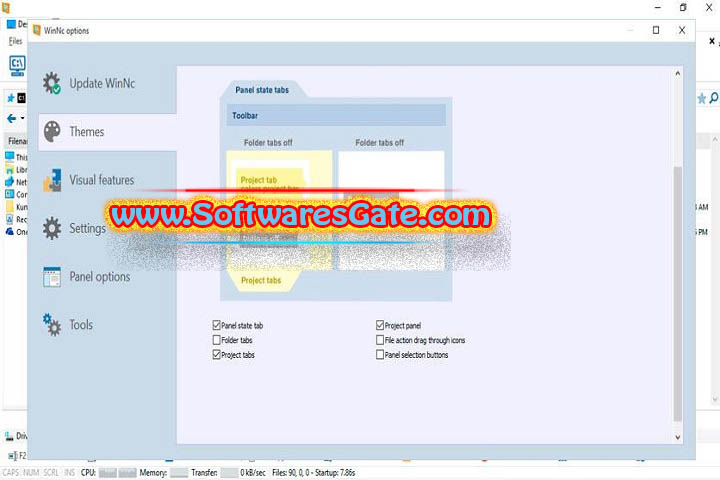Open the Update WinNc section
Screen dimensions: 720x480
point(102,84)
